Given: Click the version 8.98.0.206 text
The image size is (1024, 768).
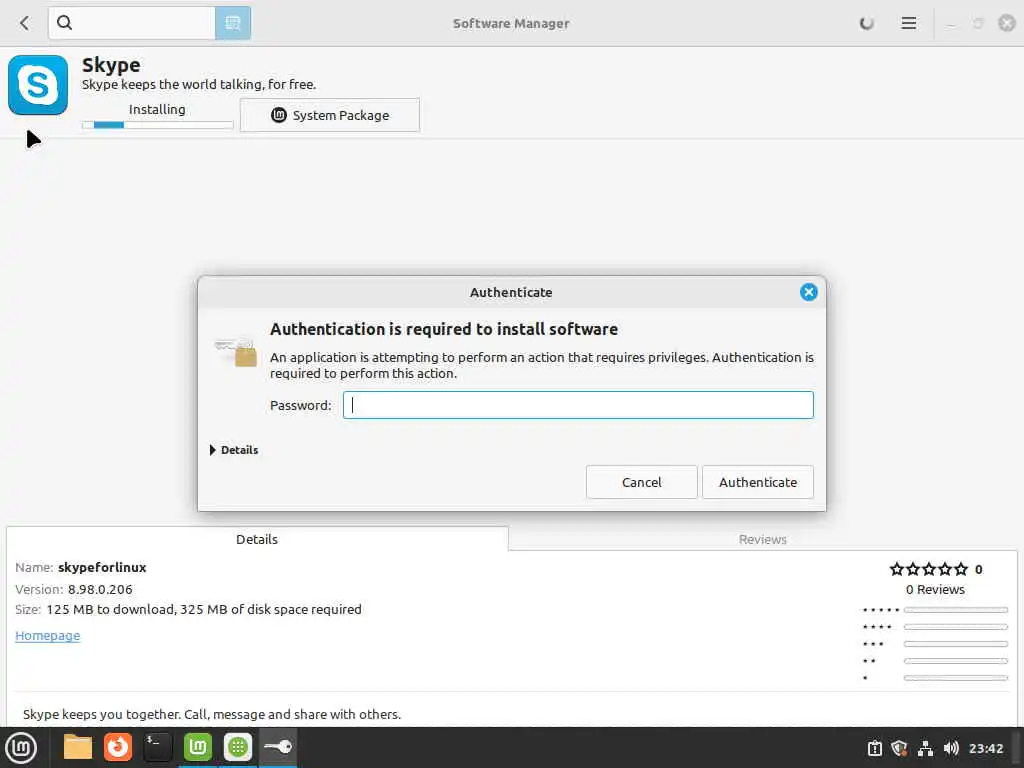Looking at the screenshot, I should (x=100, y=589).
